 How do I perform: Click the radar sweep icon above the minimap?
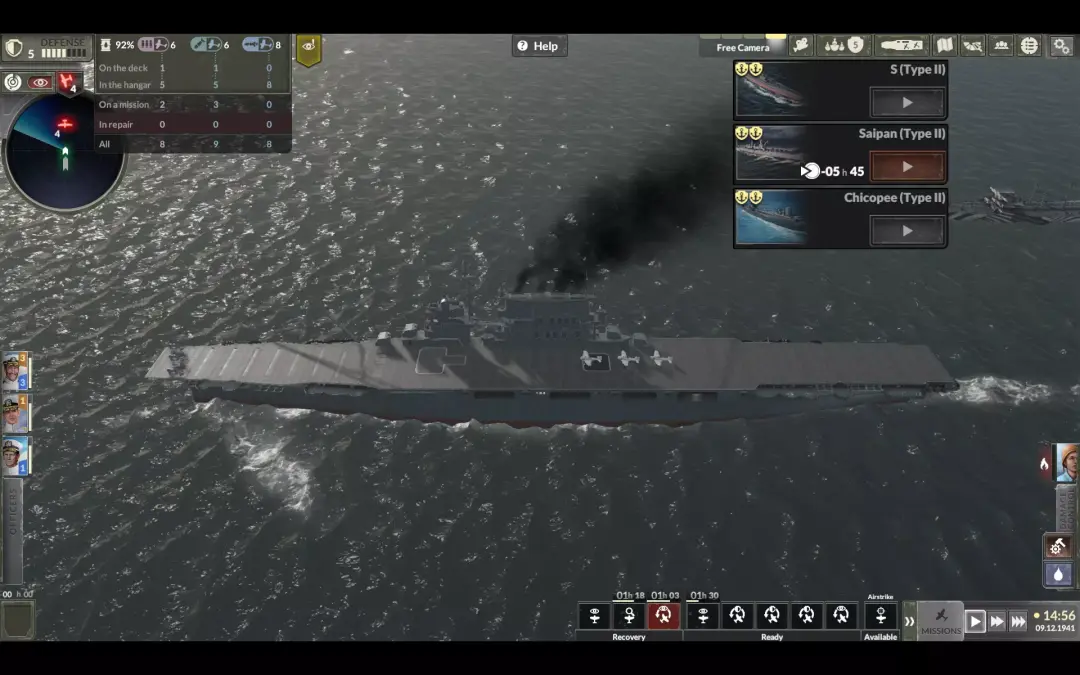13,82
